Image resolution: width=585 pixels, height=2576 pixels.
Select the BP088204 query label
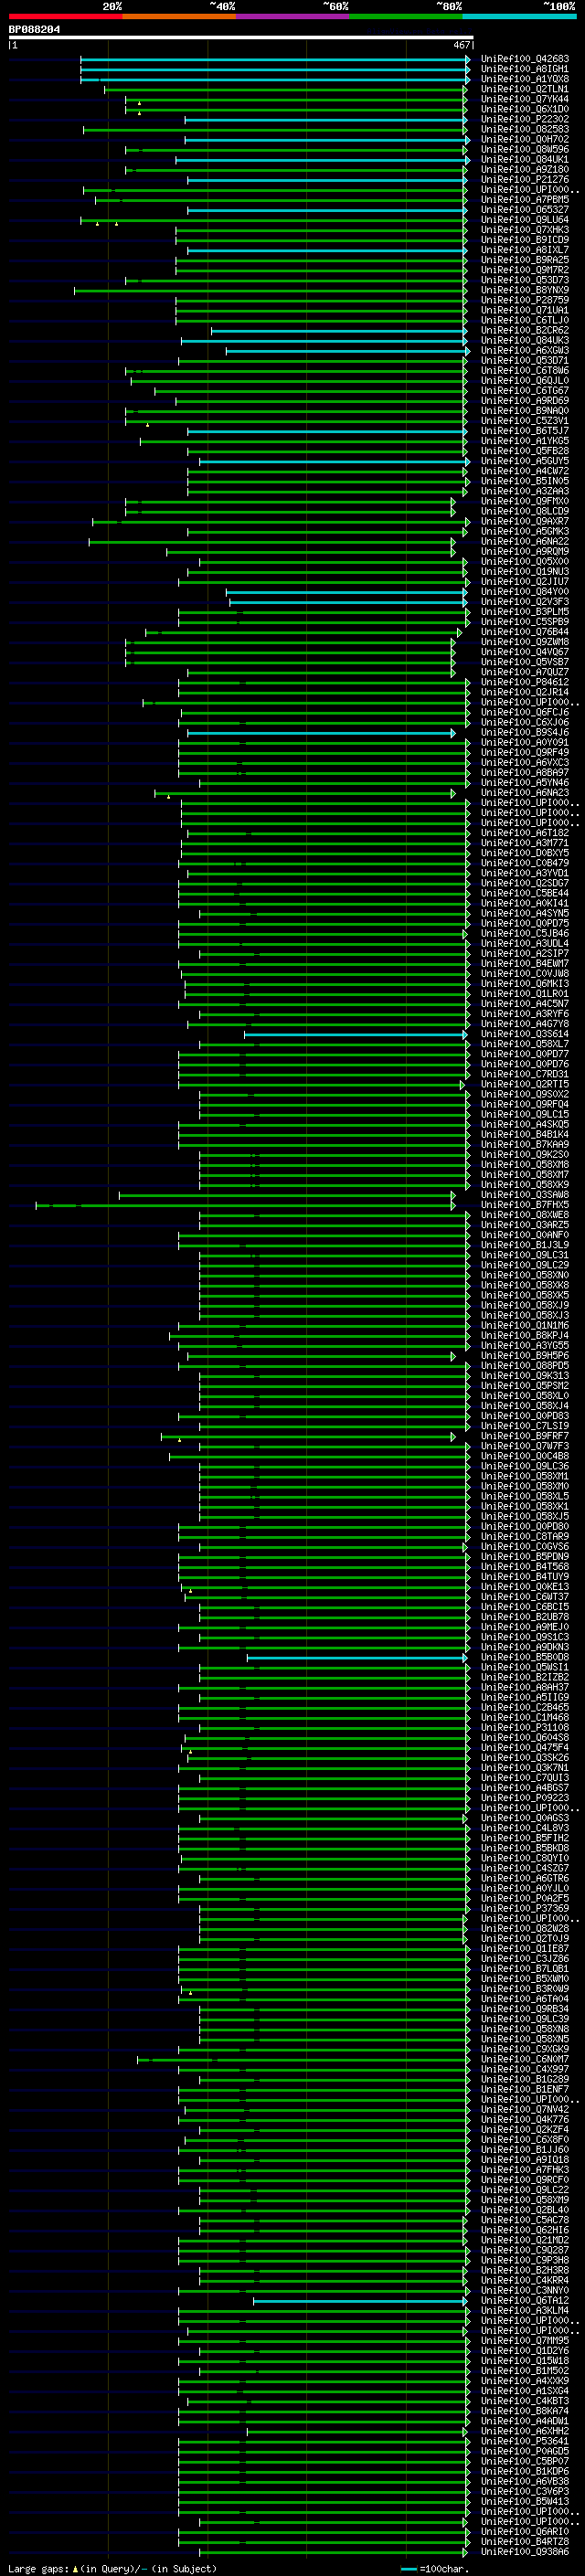34,29
